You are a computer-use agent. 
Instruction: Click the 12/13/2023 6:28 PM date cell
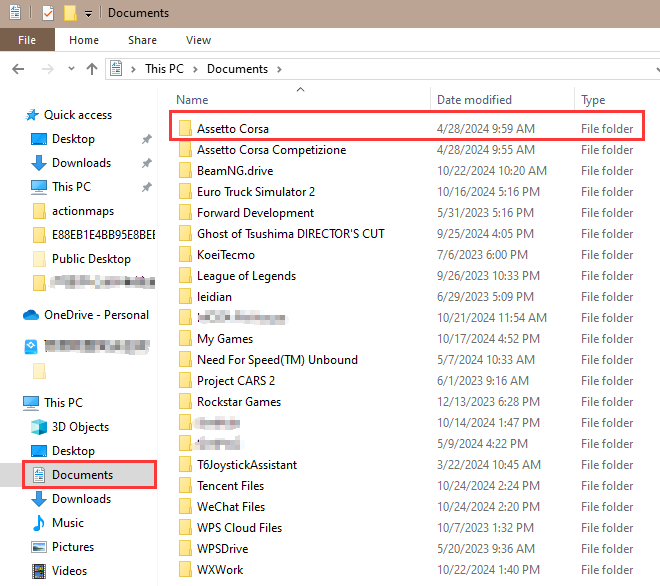[488, 402]
